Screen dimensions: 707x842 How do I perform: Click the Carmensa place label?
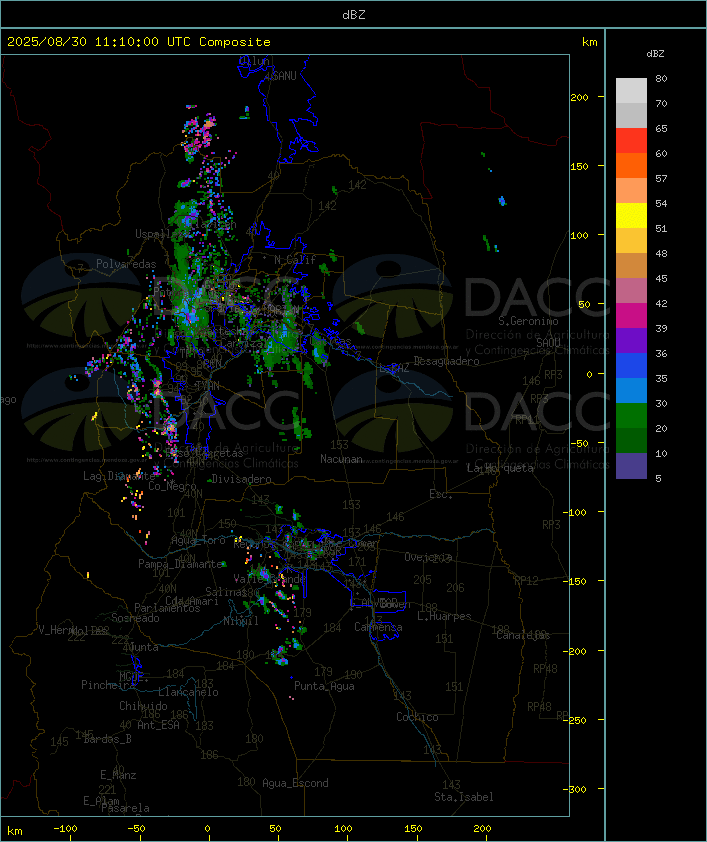(x=378, y=627)
